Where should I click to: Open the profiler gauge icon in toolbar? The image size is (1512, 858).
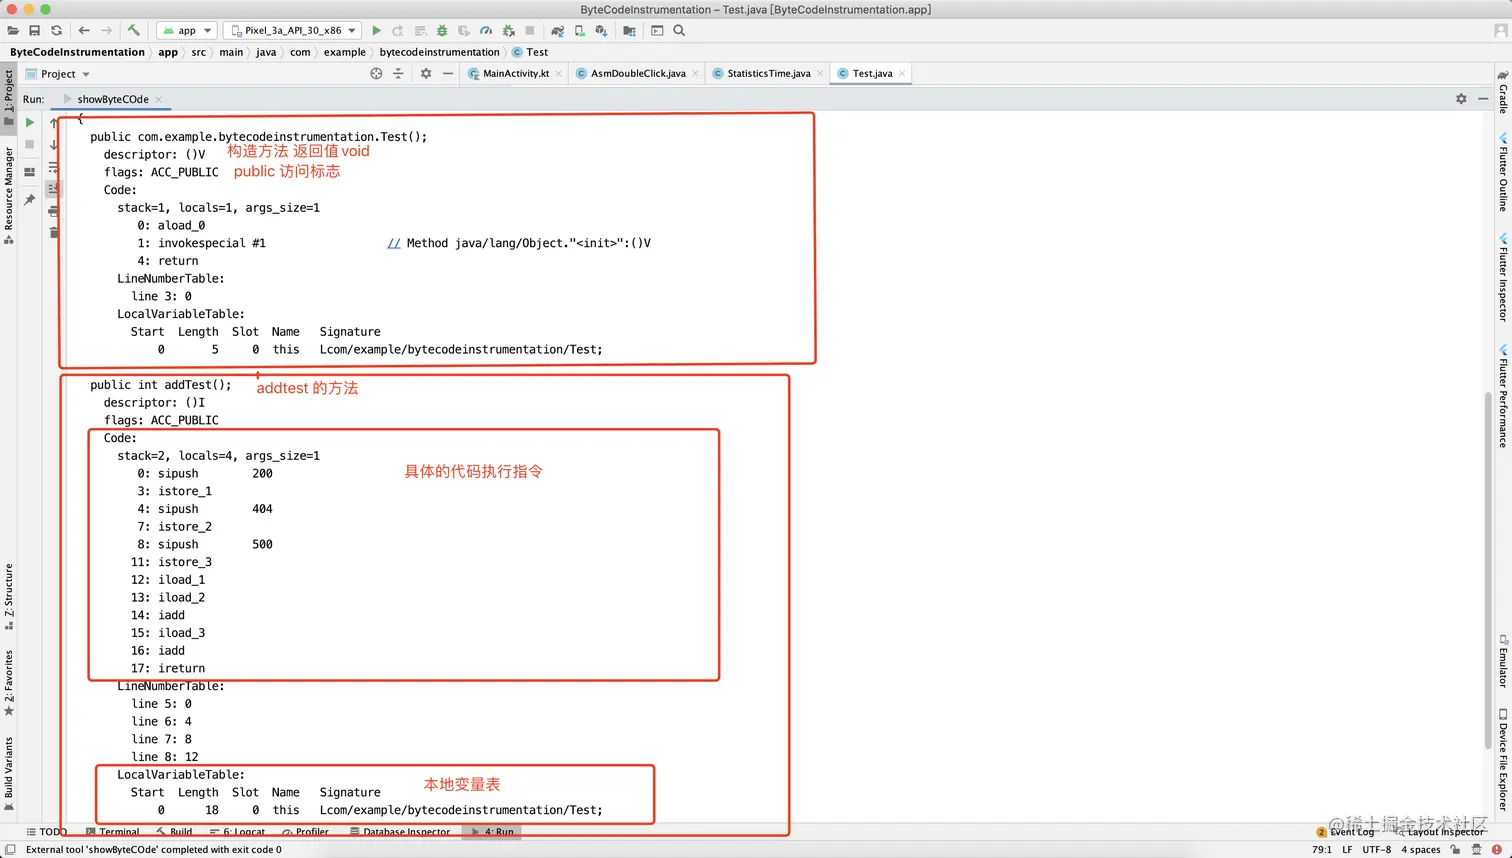(x=486, y=31)
